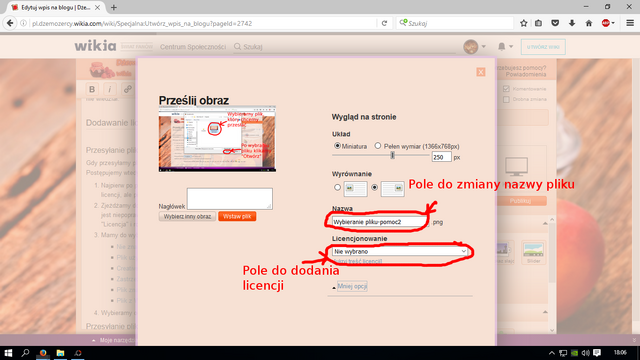The image size is (640, 360).
Task: Open the bookmarks library clipboard icon
Action: click(x=539, y=23)
